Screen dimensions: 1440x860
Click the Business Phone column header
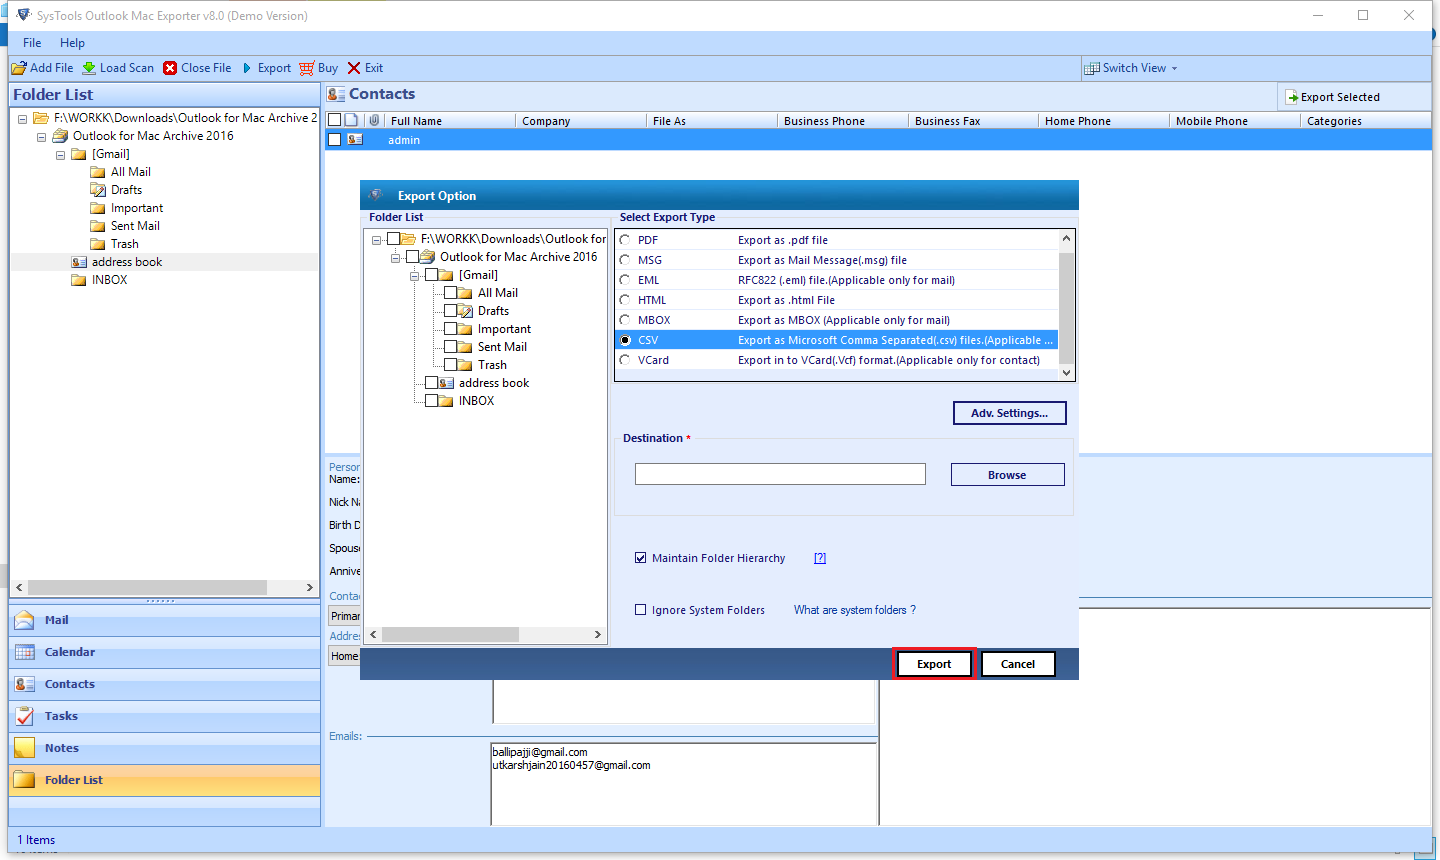(x=842, y=120)
